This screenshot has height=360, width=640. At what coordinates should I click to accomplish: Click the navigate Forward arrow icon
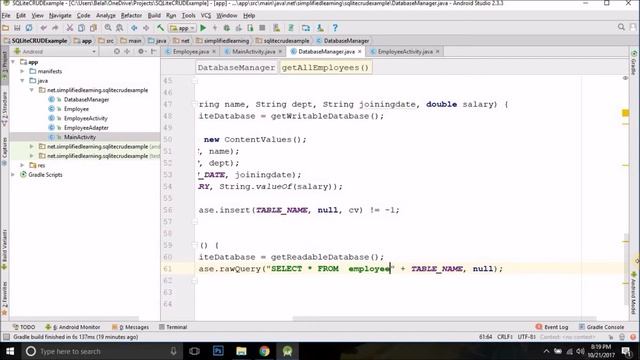146,28
